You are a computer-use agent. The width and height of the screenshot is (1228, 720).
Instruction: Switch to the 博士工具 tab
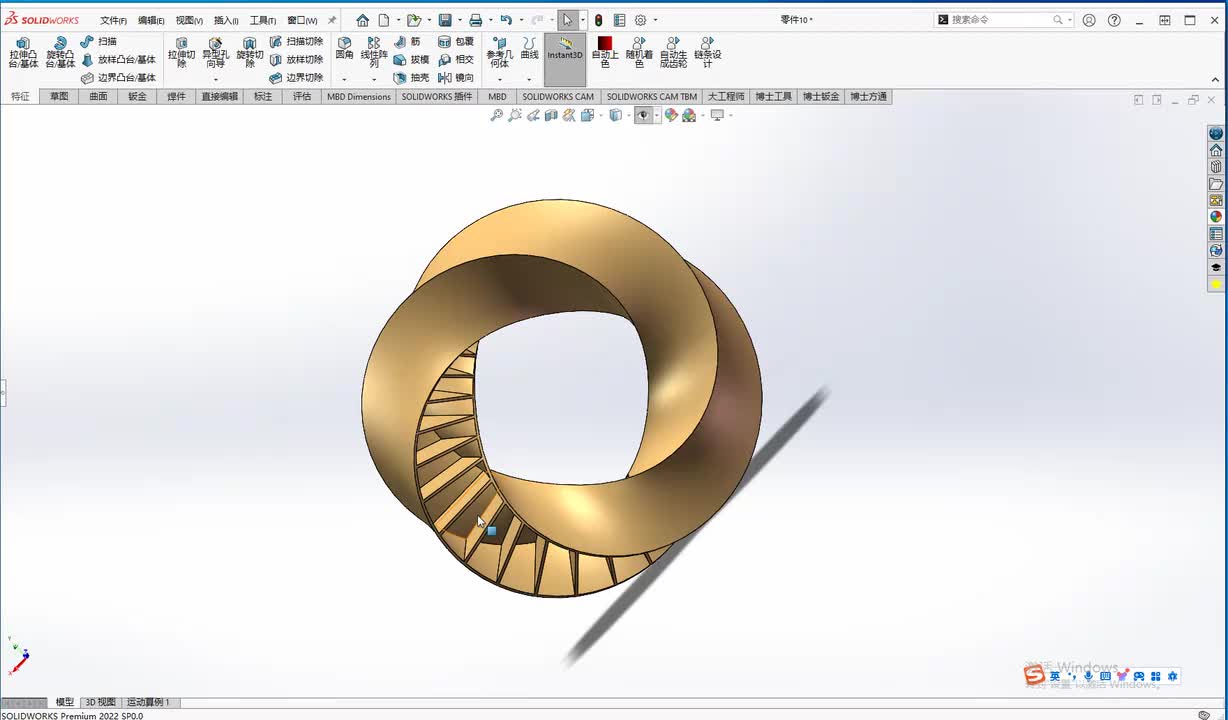pos(773,97)
